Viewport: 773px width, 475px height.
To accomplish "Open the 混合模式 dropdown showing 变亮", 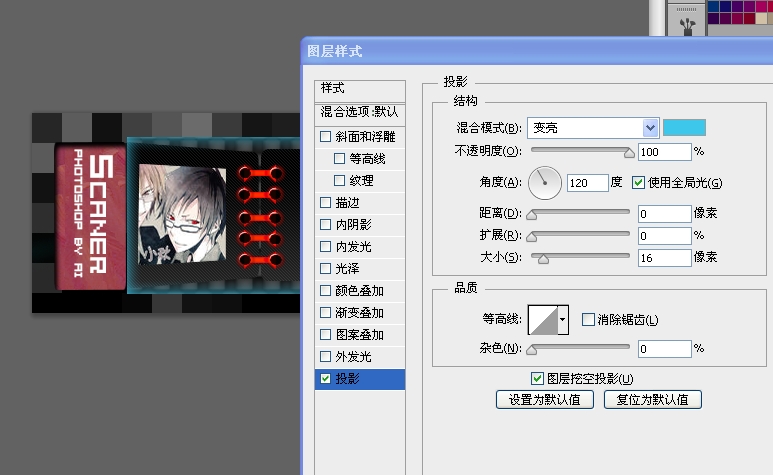I will point(593,128).
